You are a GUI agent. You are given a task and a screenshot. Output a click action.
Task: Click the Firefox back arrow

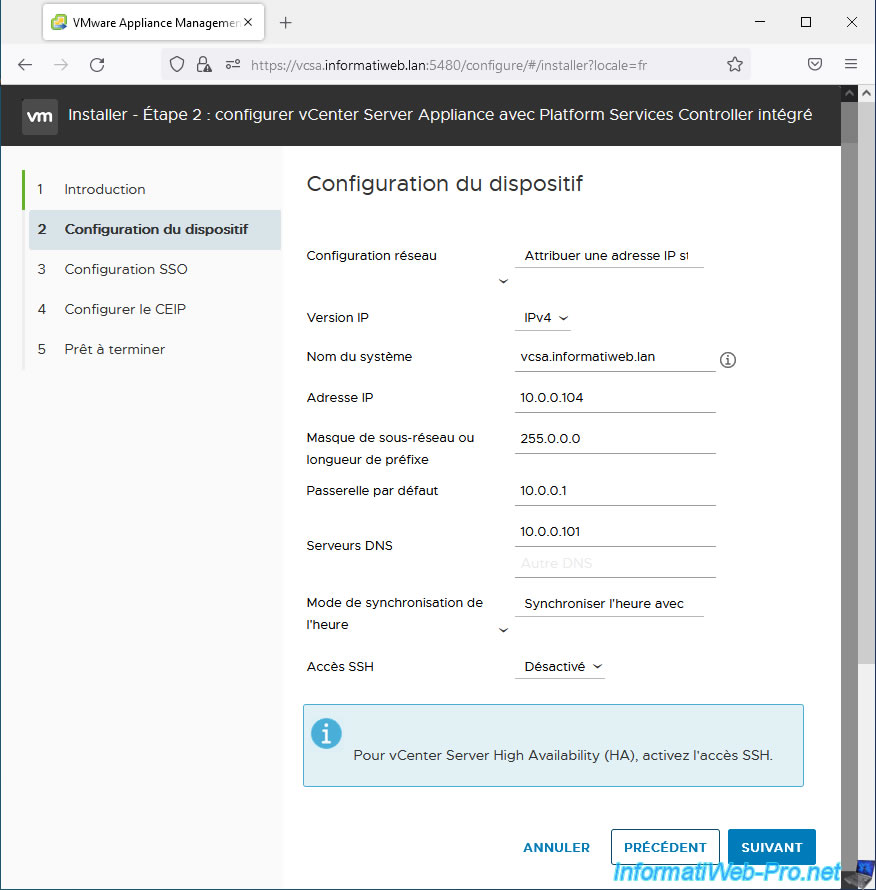click(x=25, y=65)
